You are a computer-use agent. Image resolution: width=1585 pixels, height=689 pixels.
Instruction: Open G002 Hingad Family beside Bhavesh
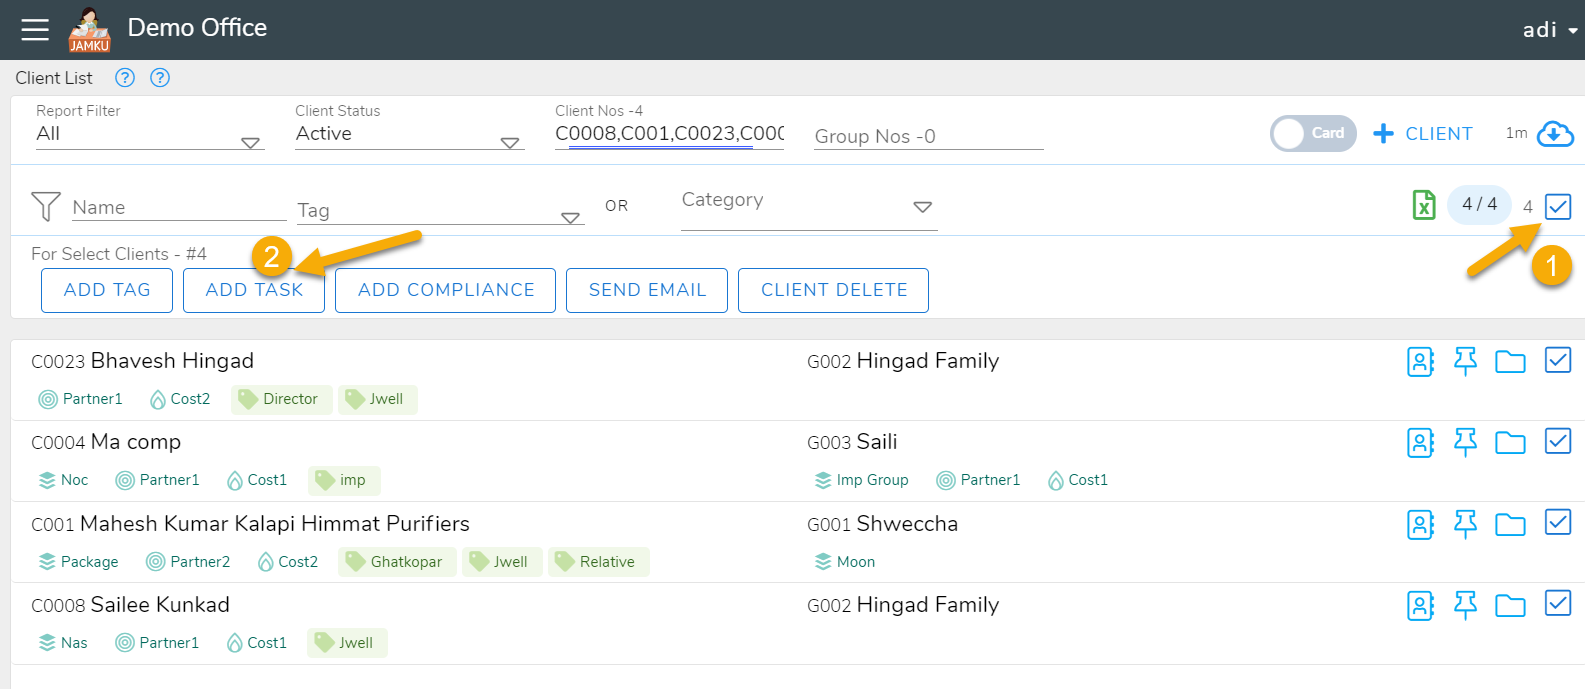tap(903, 361)
